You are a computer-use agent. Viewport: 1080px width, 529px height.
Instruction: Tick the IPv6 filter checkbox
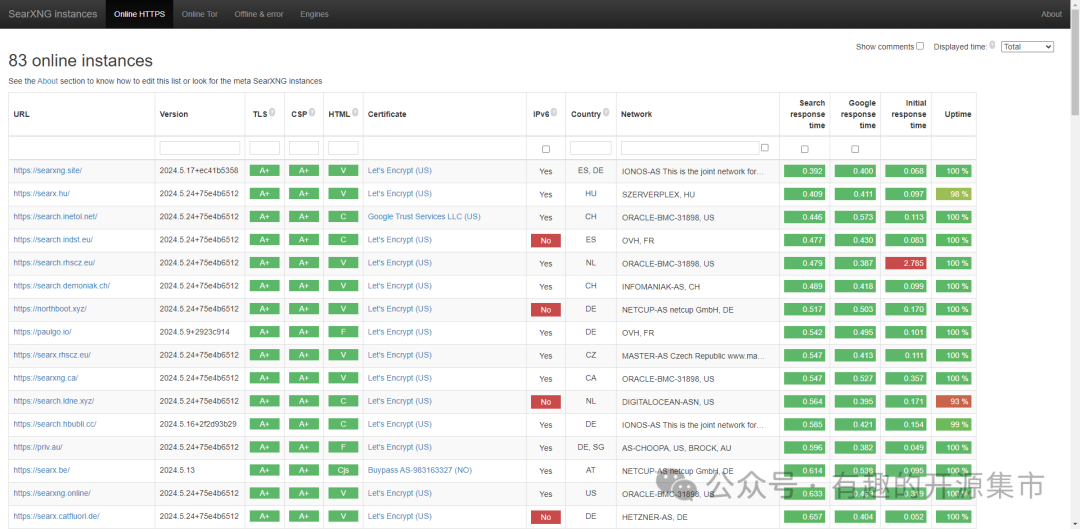(546, 149)
